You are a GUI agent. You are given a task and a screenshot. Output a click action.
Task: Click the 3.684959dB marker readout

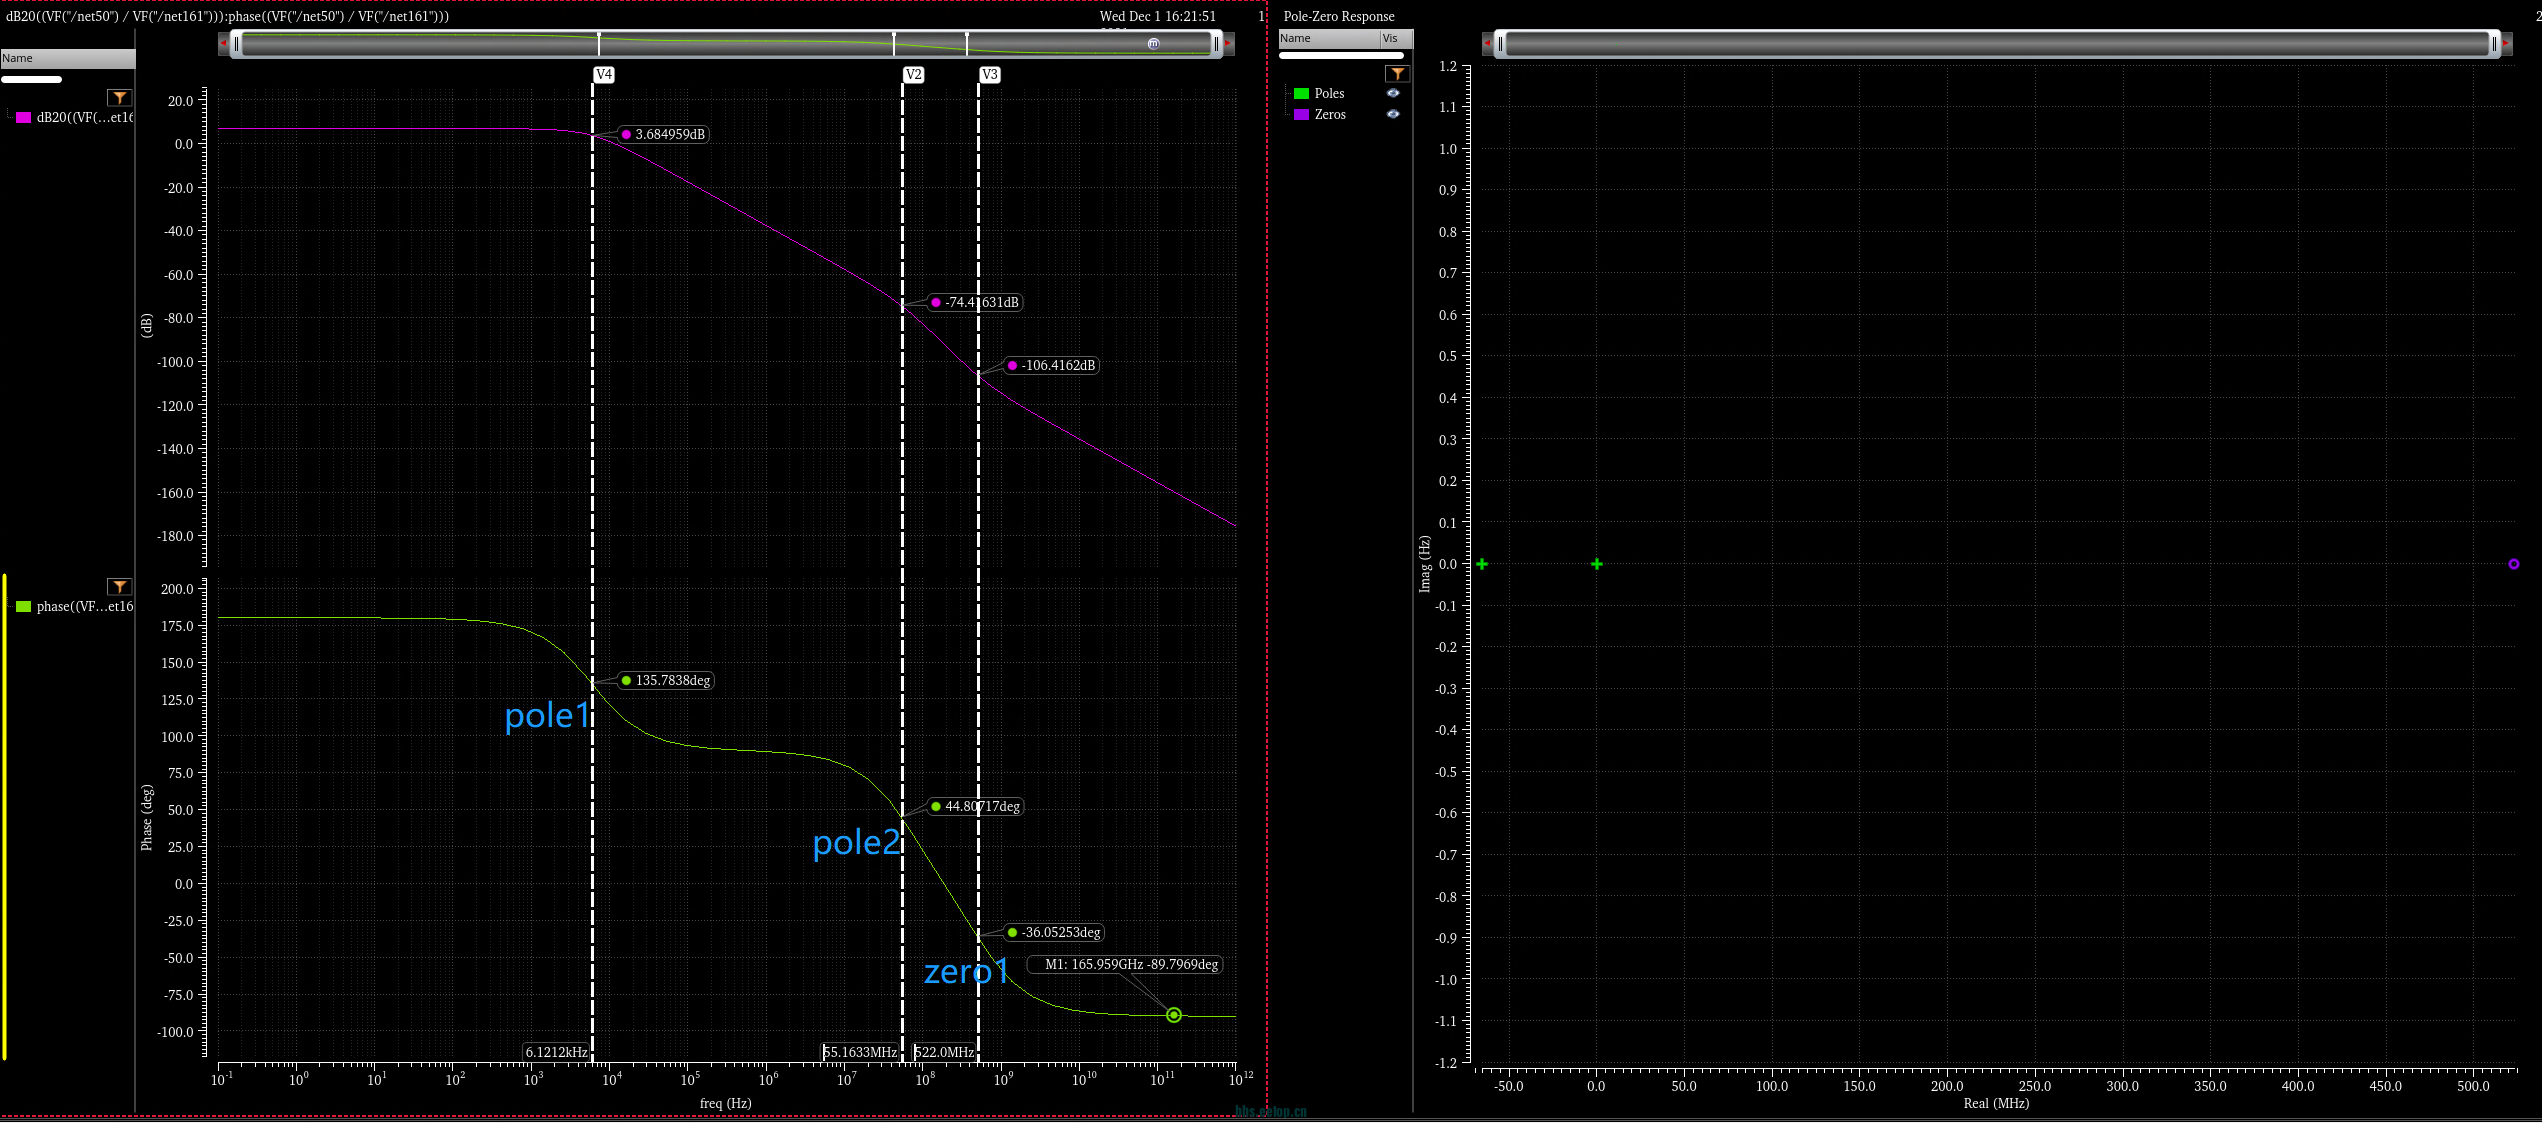click(x=664, y=134)
